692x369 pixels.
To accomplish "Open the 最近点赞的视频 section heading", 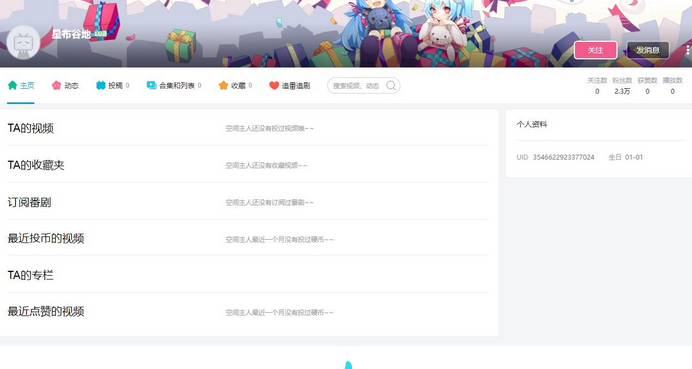I will [x=46, y=312].
